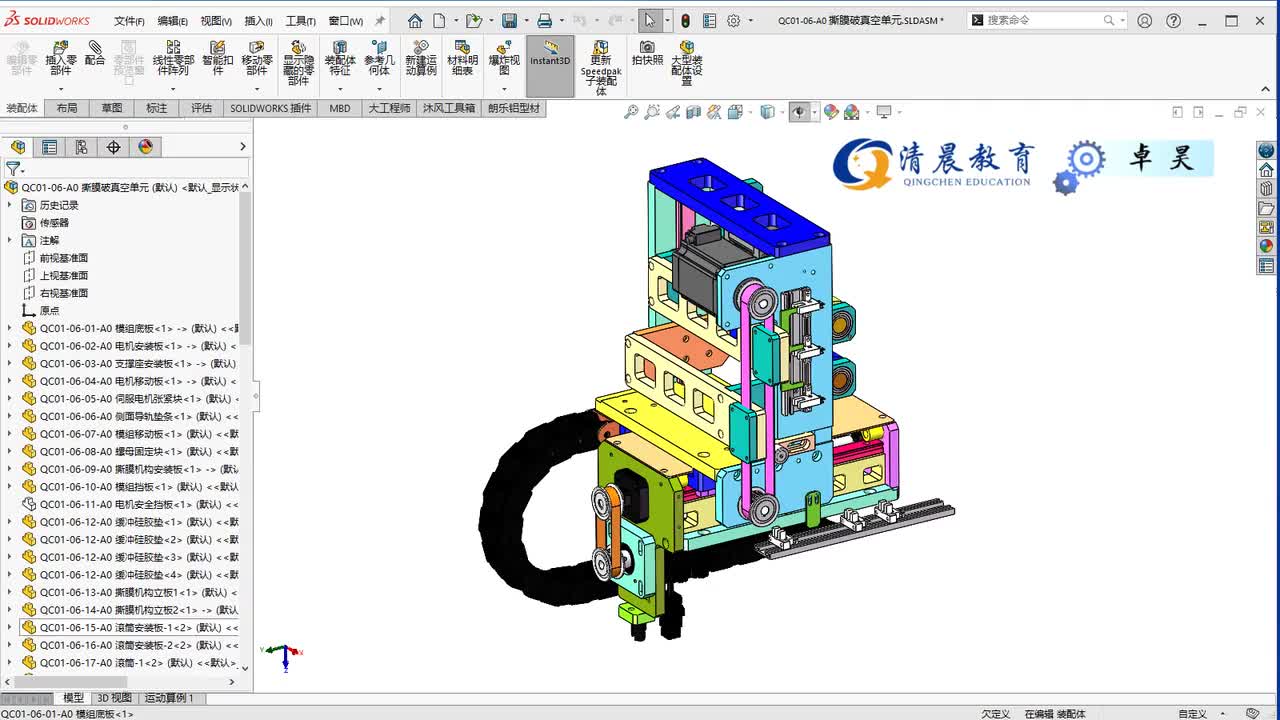The image size is (1280, 720).
Task: Click the Save floppy disk icon
Action: (x=509, y=20)
